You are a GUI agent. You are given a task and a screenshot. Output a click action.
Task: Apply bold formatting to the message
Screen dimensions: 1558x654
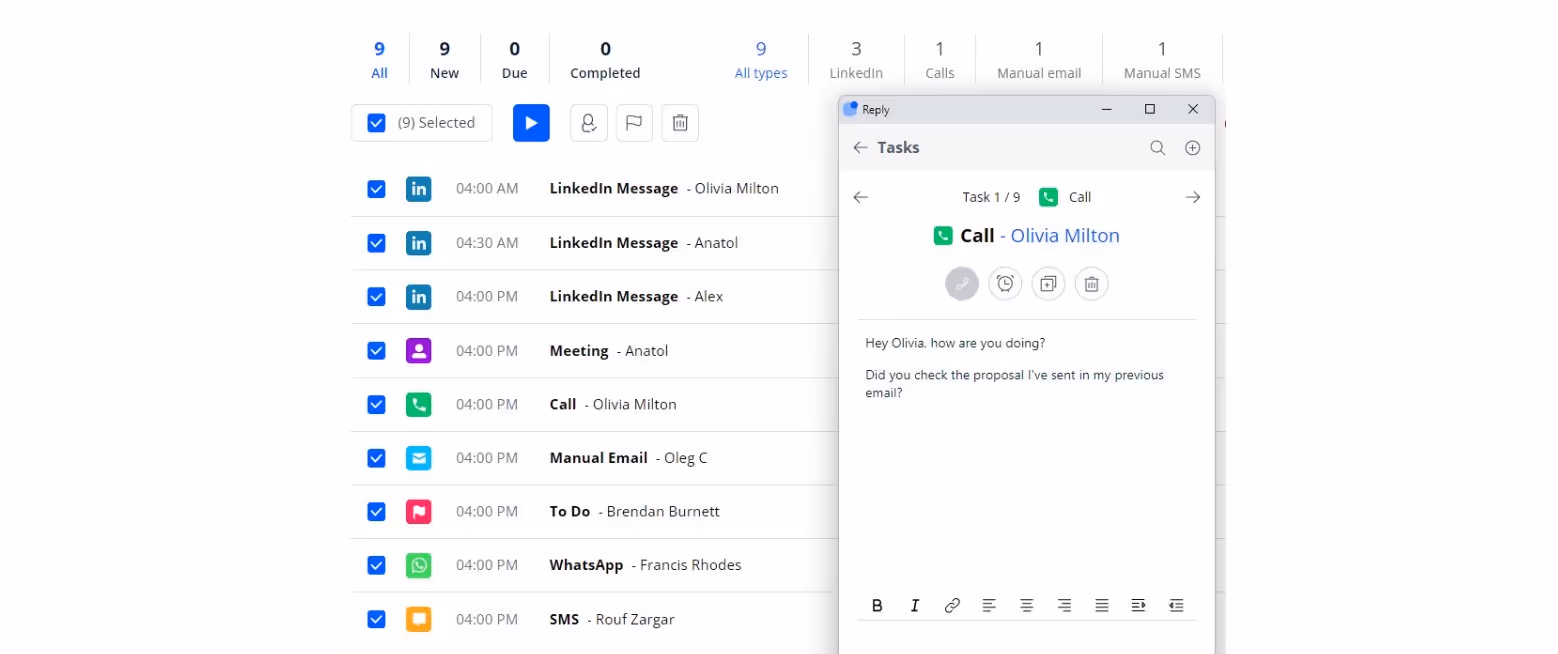[877, 605]
